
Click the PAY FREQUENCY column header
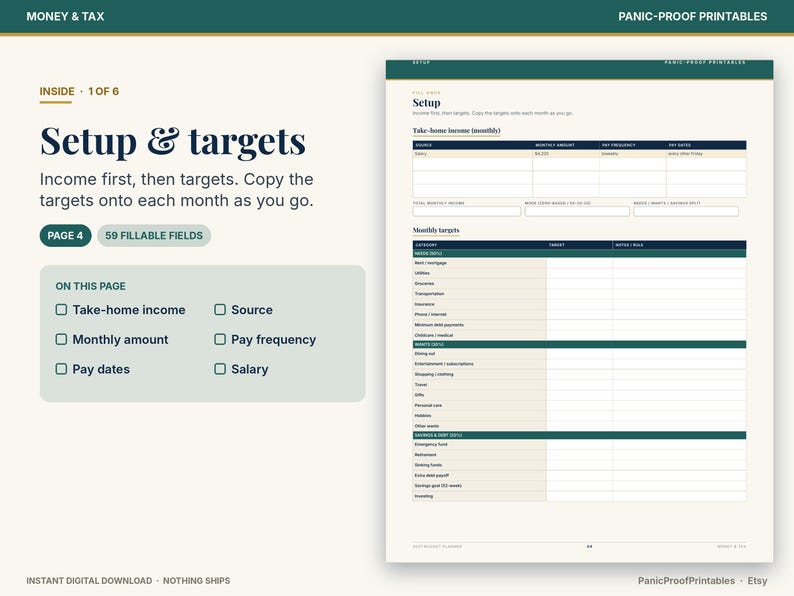[618, 145]
